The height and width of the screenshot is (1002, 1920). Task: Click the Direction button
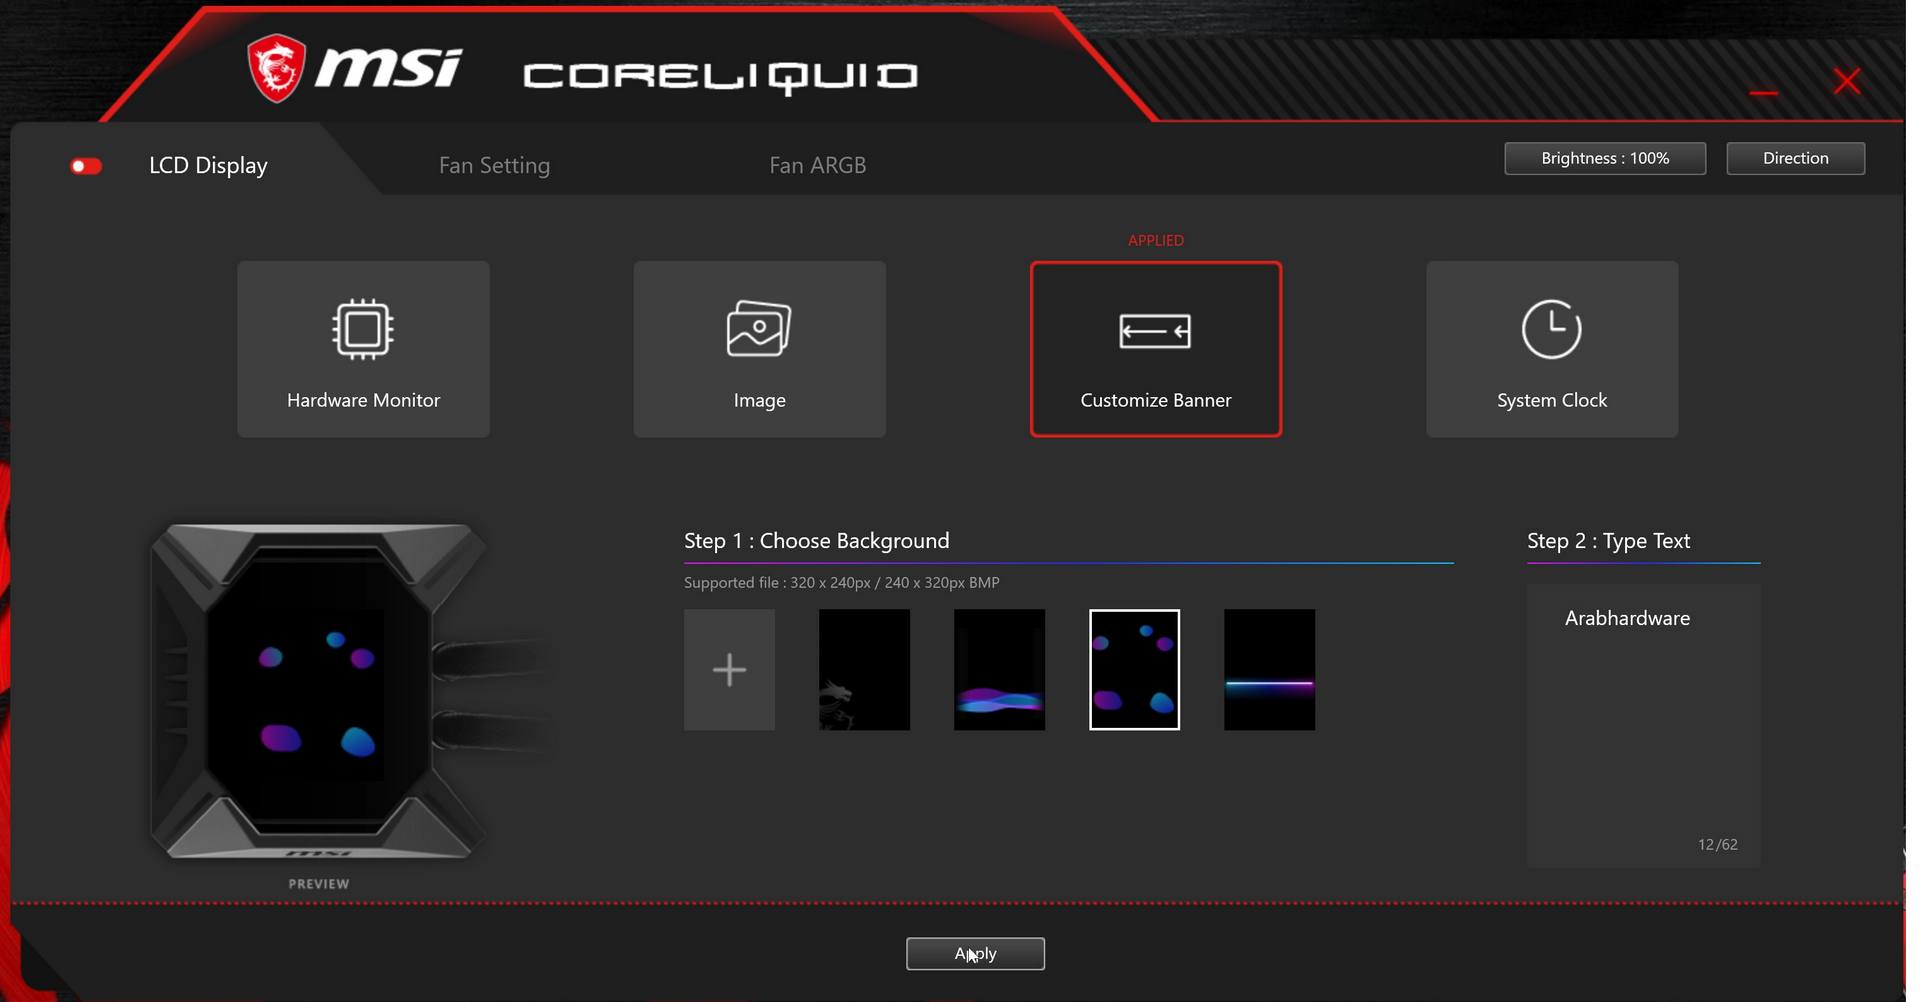1795,158
